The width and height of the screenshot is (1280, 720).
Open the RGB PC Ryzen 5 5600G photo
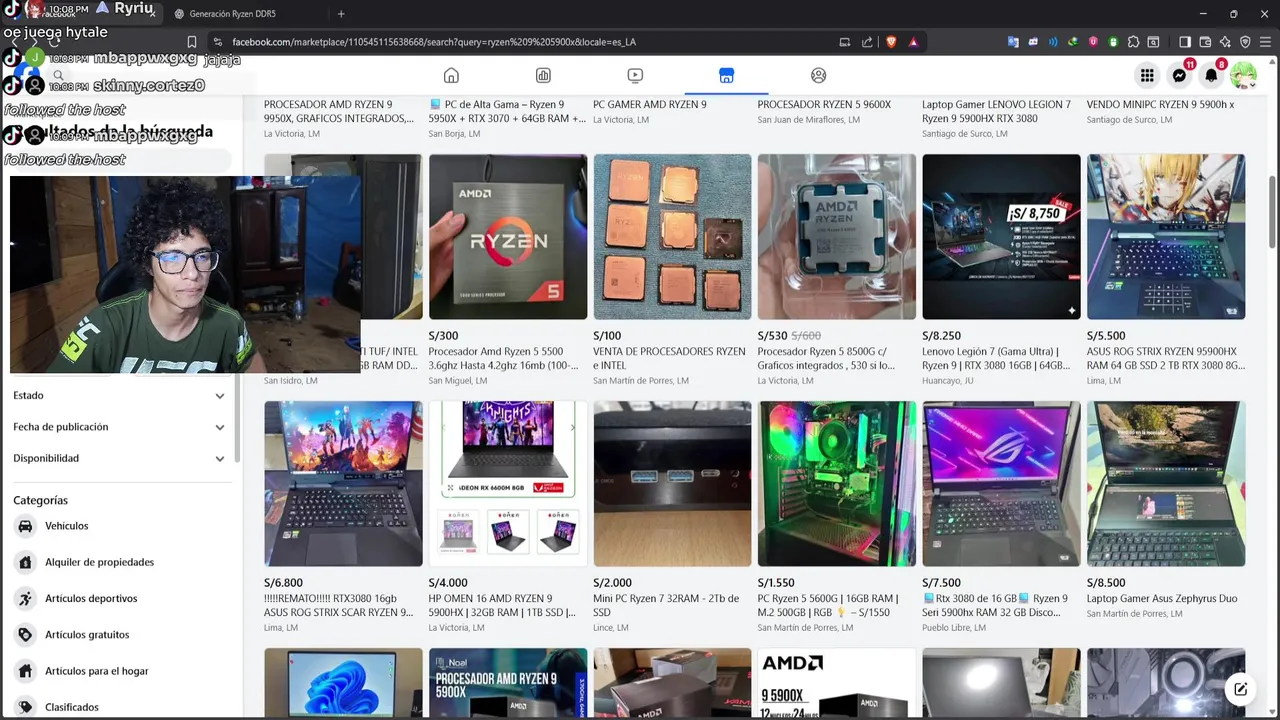point(837,484)
